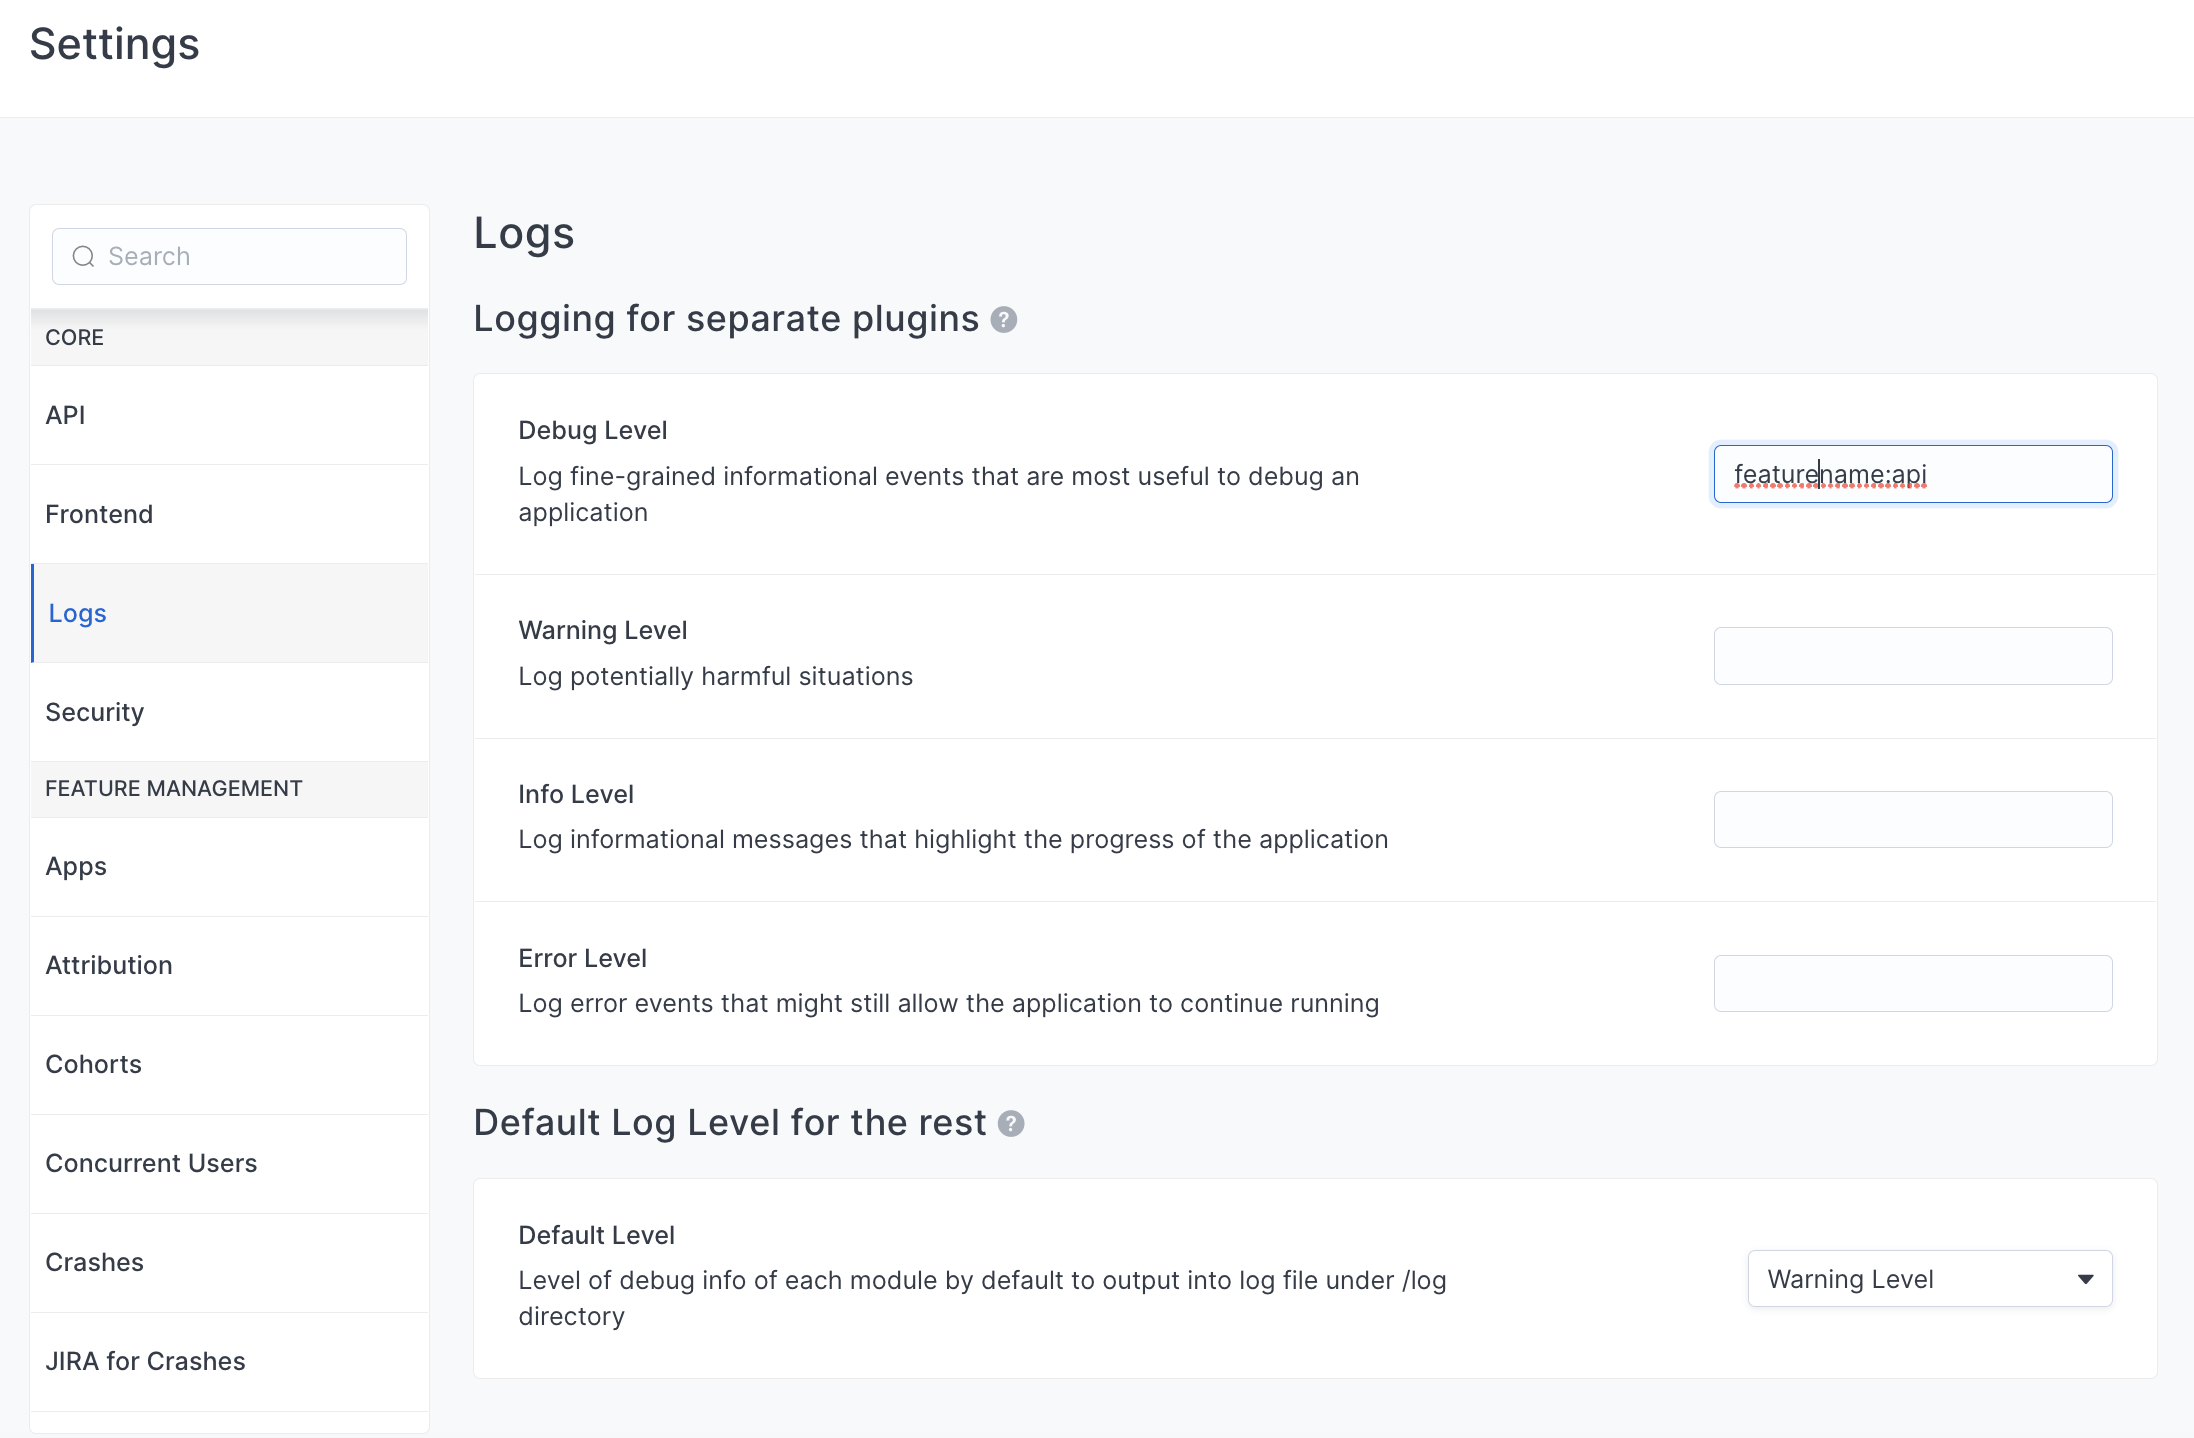The height and width of the screenshot is (1438, 2194).
Task: Click the Info Level input field
Action: 1913,820
